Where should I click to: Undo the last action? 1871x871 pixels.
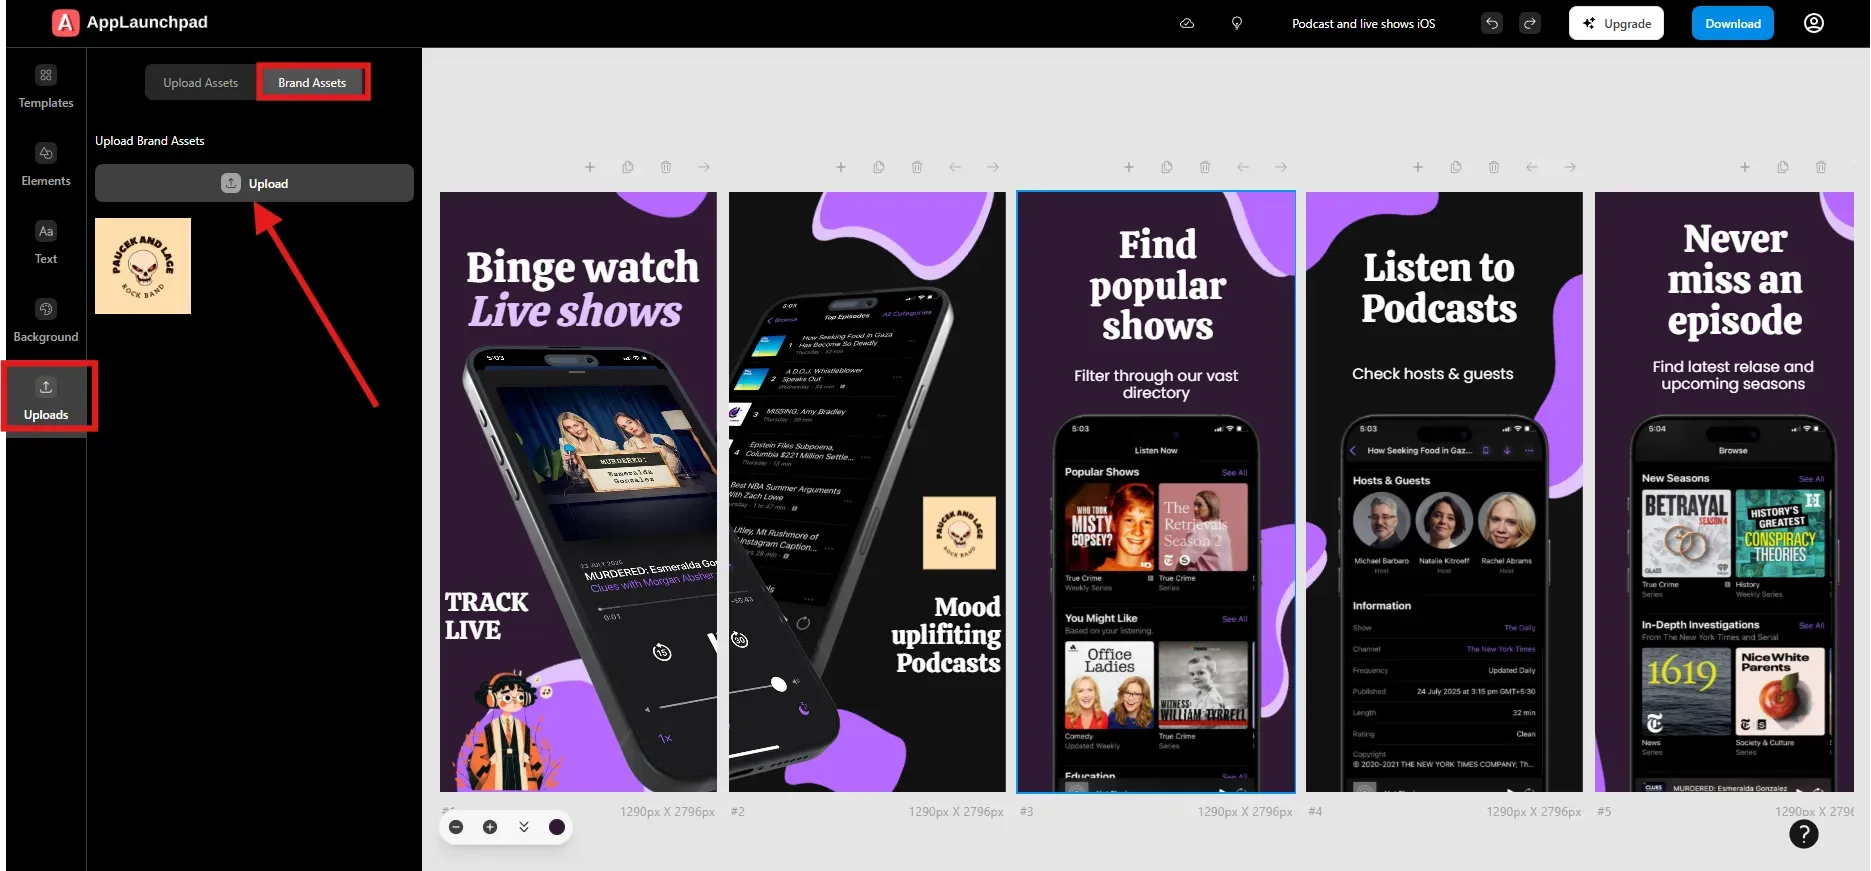point(1492,23)
